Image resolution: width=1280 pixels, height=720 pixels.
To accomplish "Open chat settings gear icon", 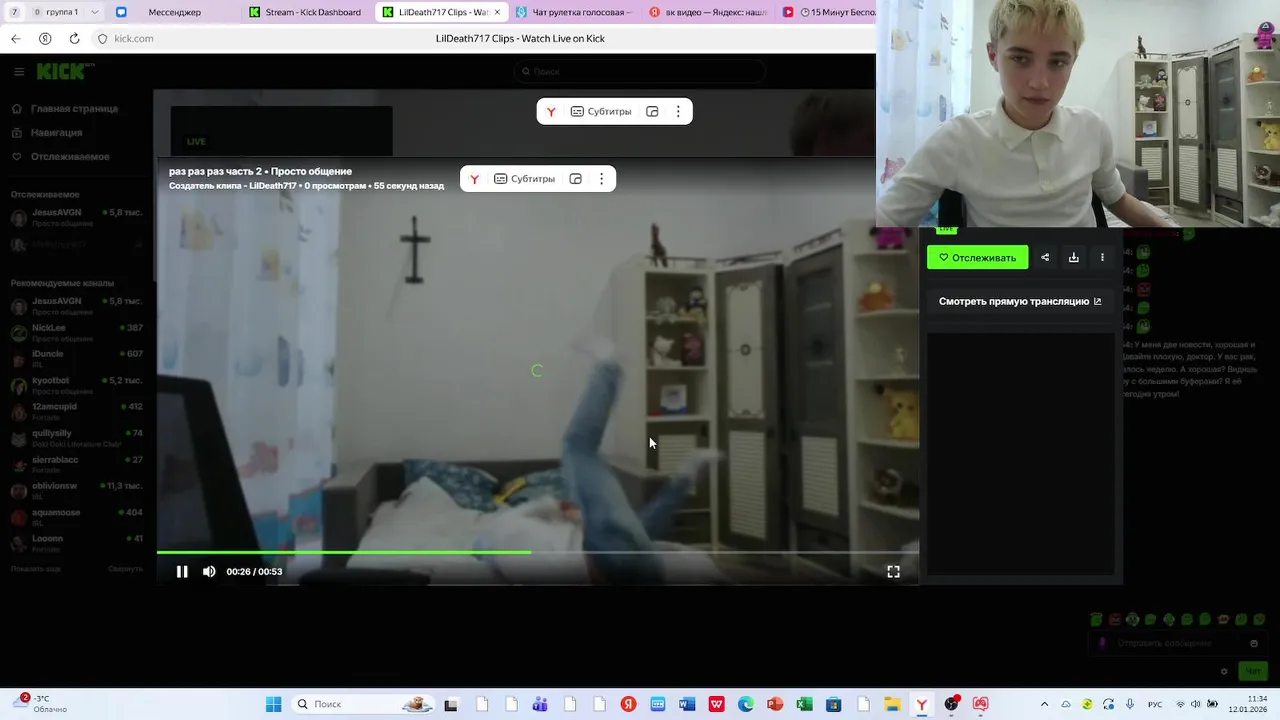I will click(1223, 671).
